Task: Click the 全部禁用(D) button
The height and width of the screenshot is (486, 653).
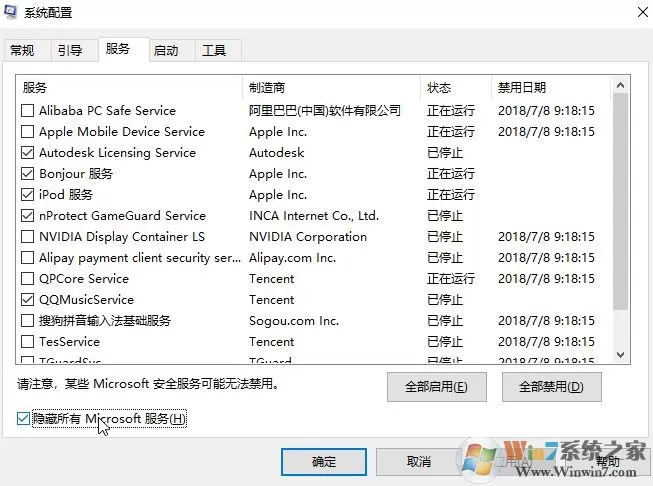Action: coord(551,387)
